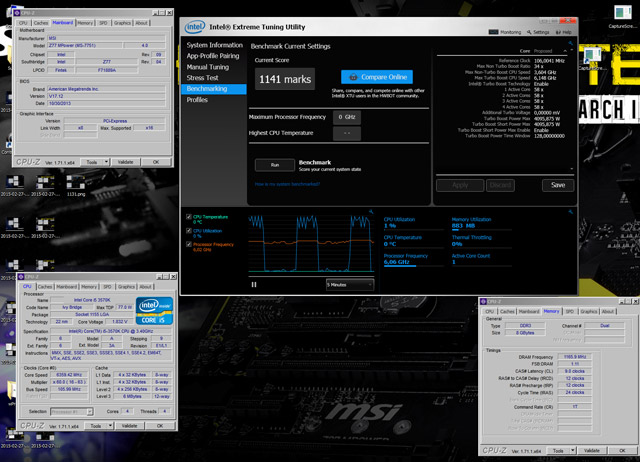The height and width of the screenshot is (462, 640).
Task: Pause the XTU monitoring graph
Action: point(254,284)
